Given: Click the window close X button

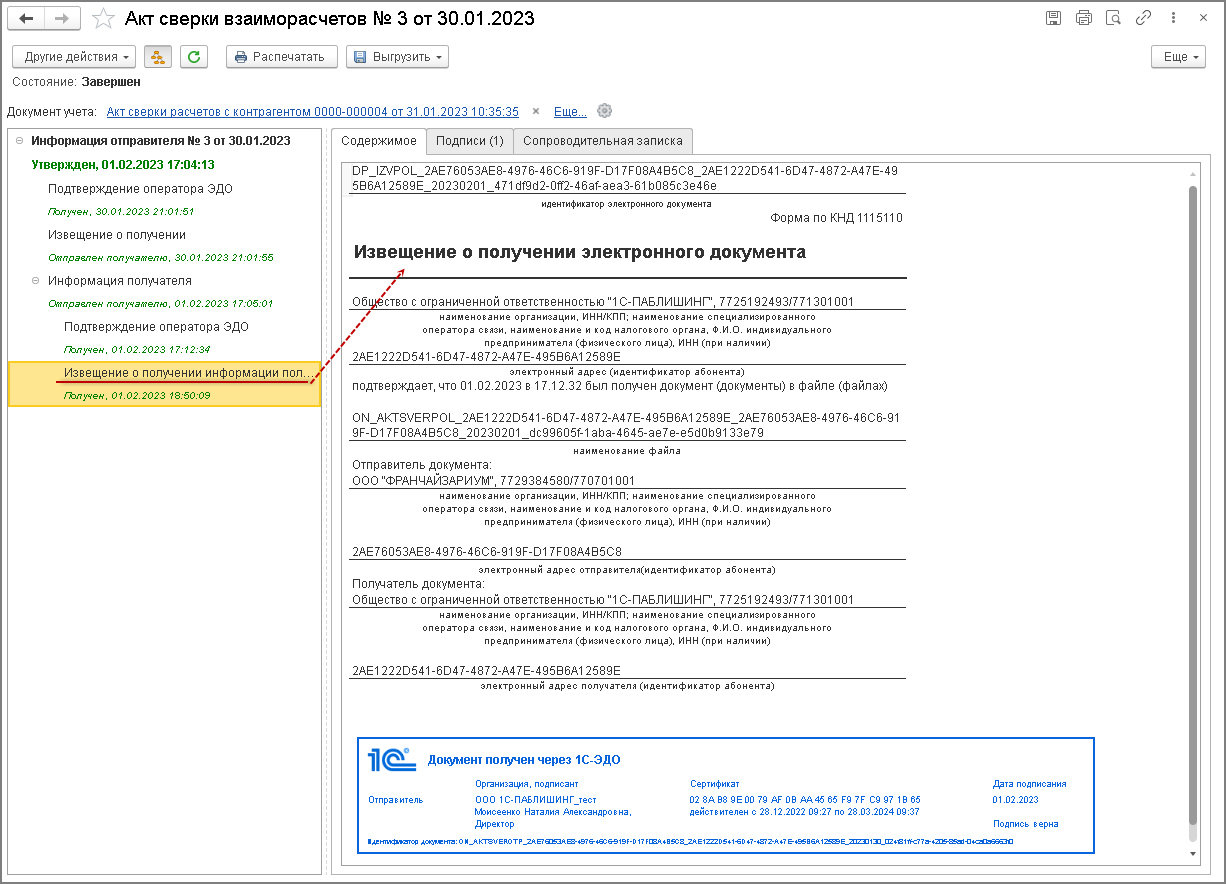Looking at the screenshot, I should point(1203,18).
